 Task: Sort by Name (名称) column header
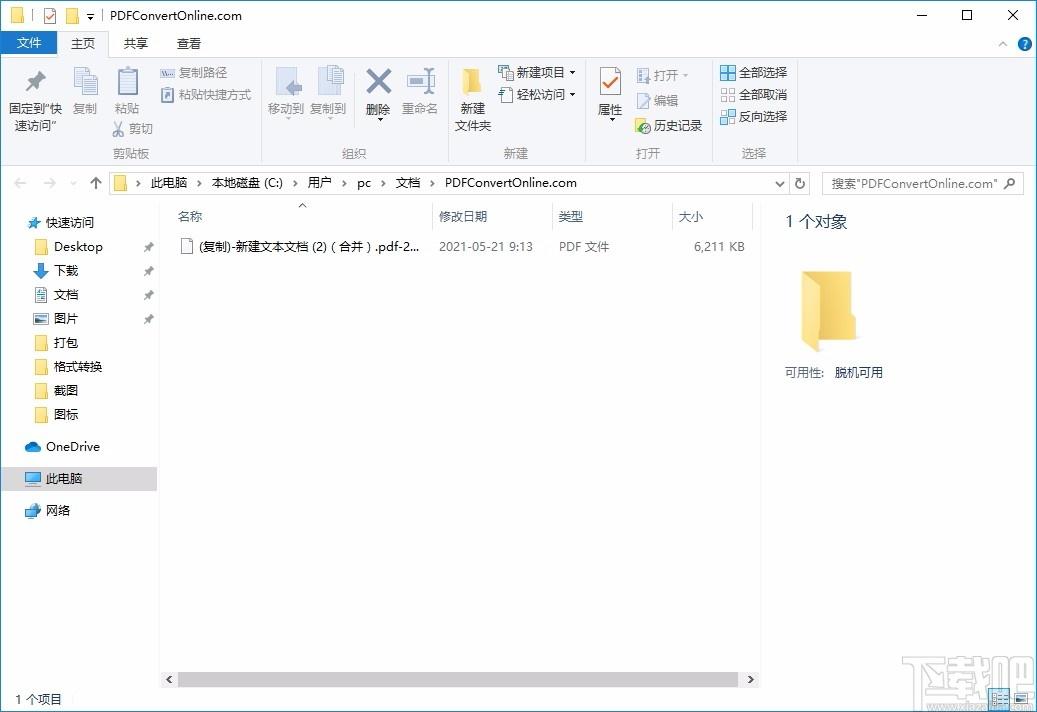coord(302,216)
